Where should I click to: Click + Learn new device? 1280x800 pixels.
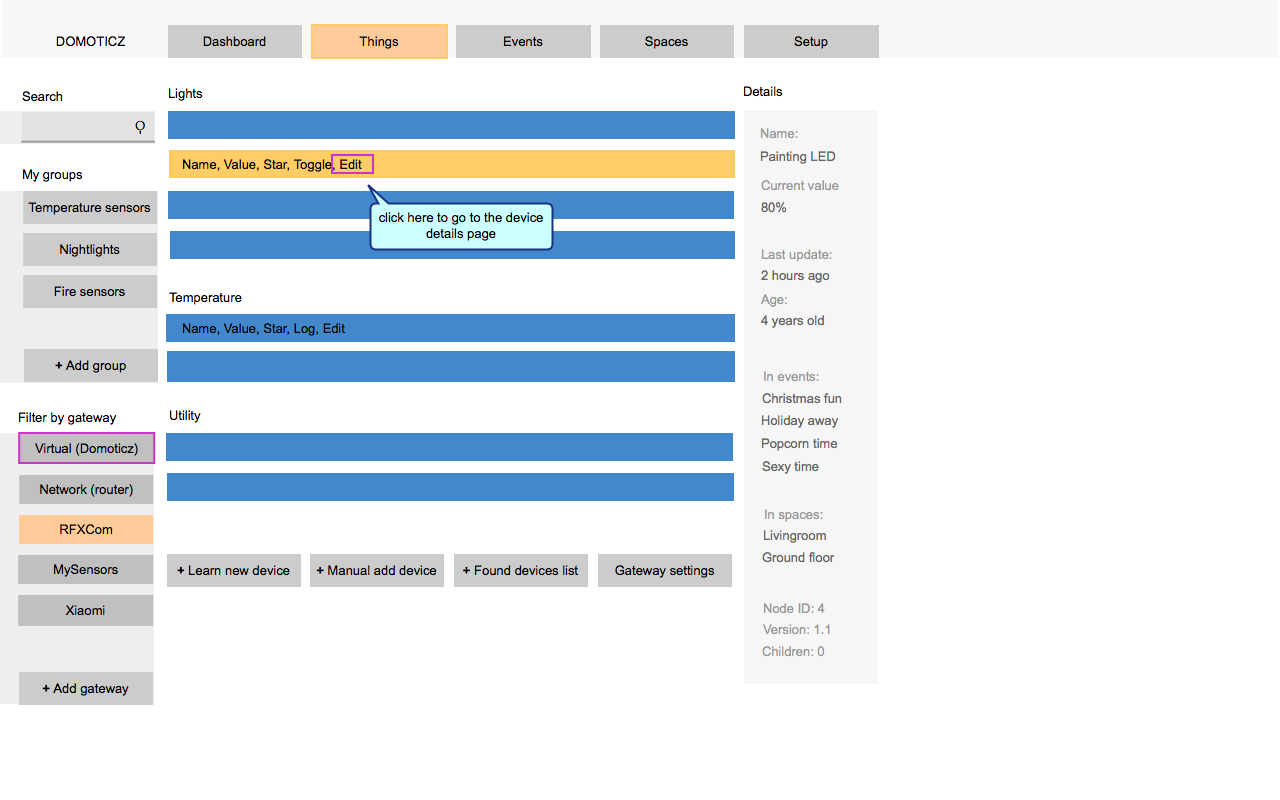[x=234, y=571]
